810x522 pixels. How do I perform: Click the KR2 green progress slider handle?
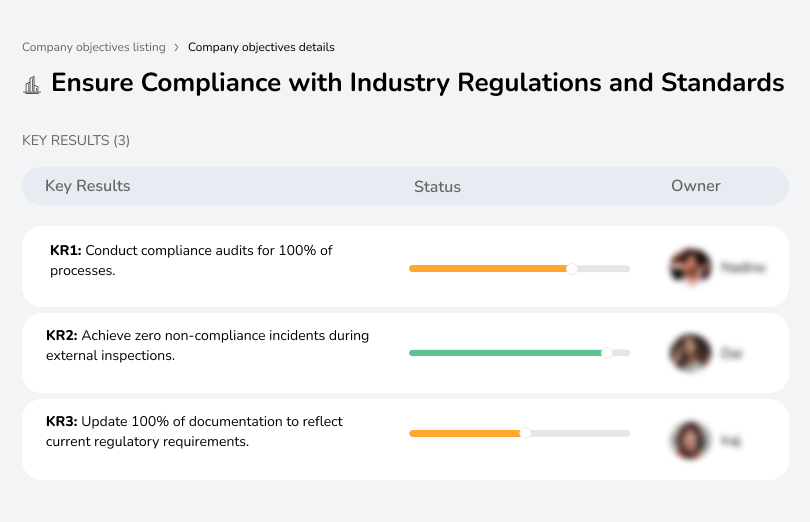(x=607, y=353)
